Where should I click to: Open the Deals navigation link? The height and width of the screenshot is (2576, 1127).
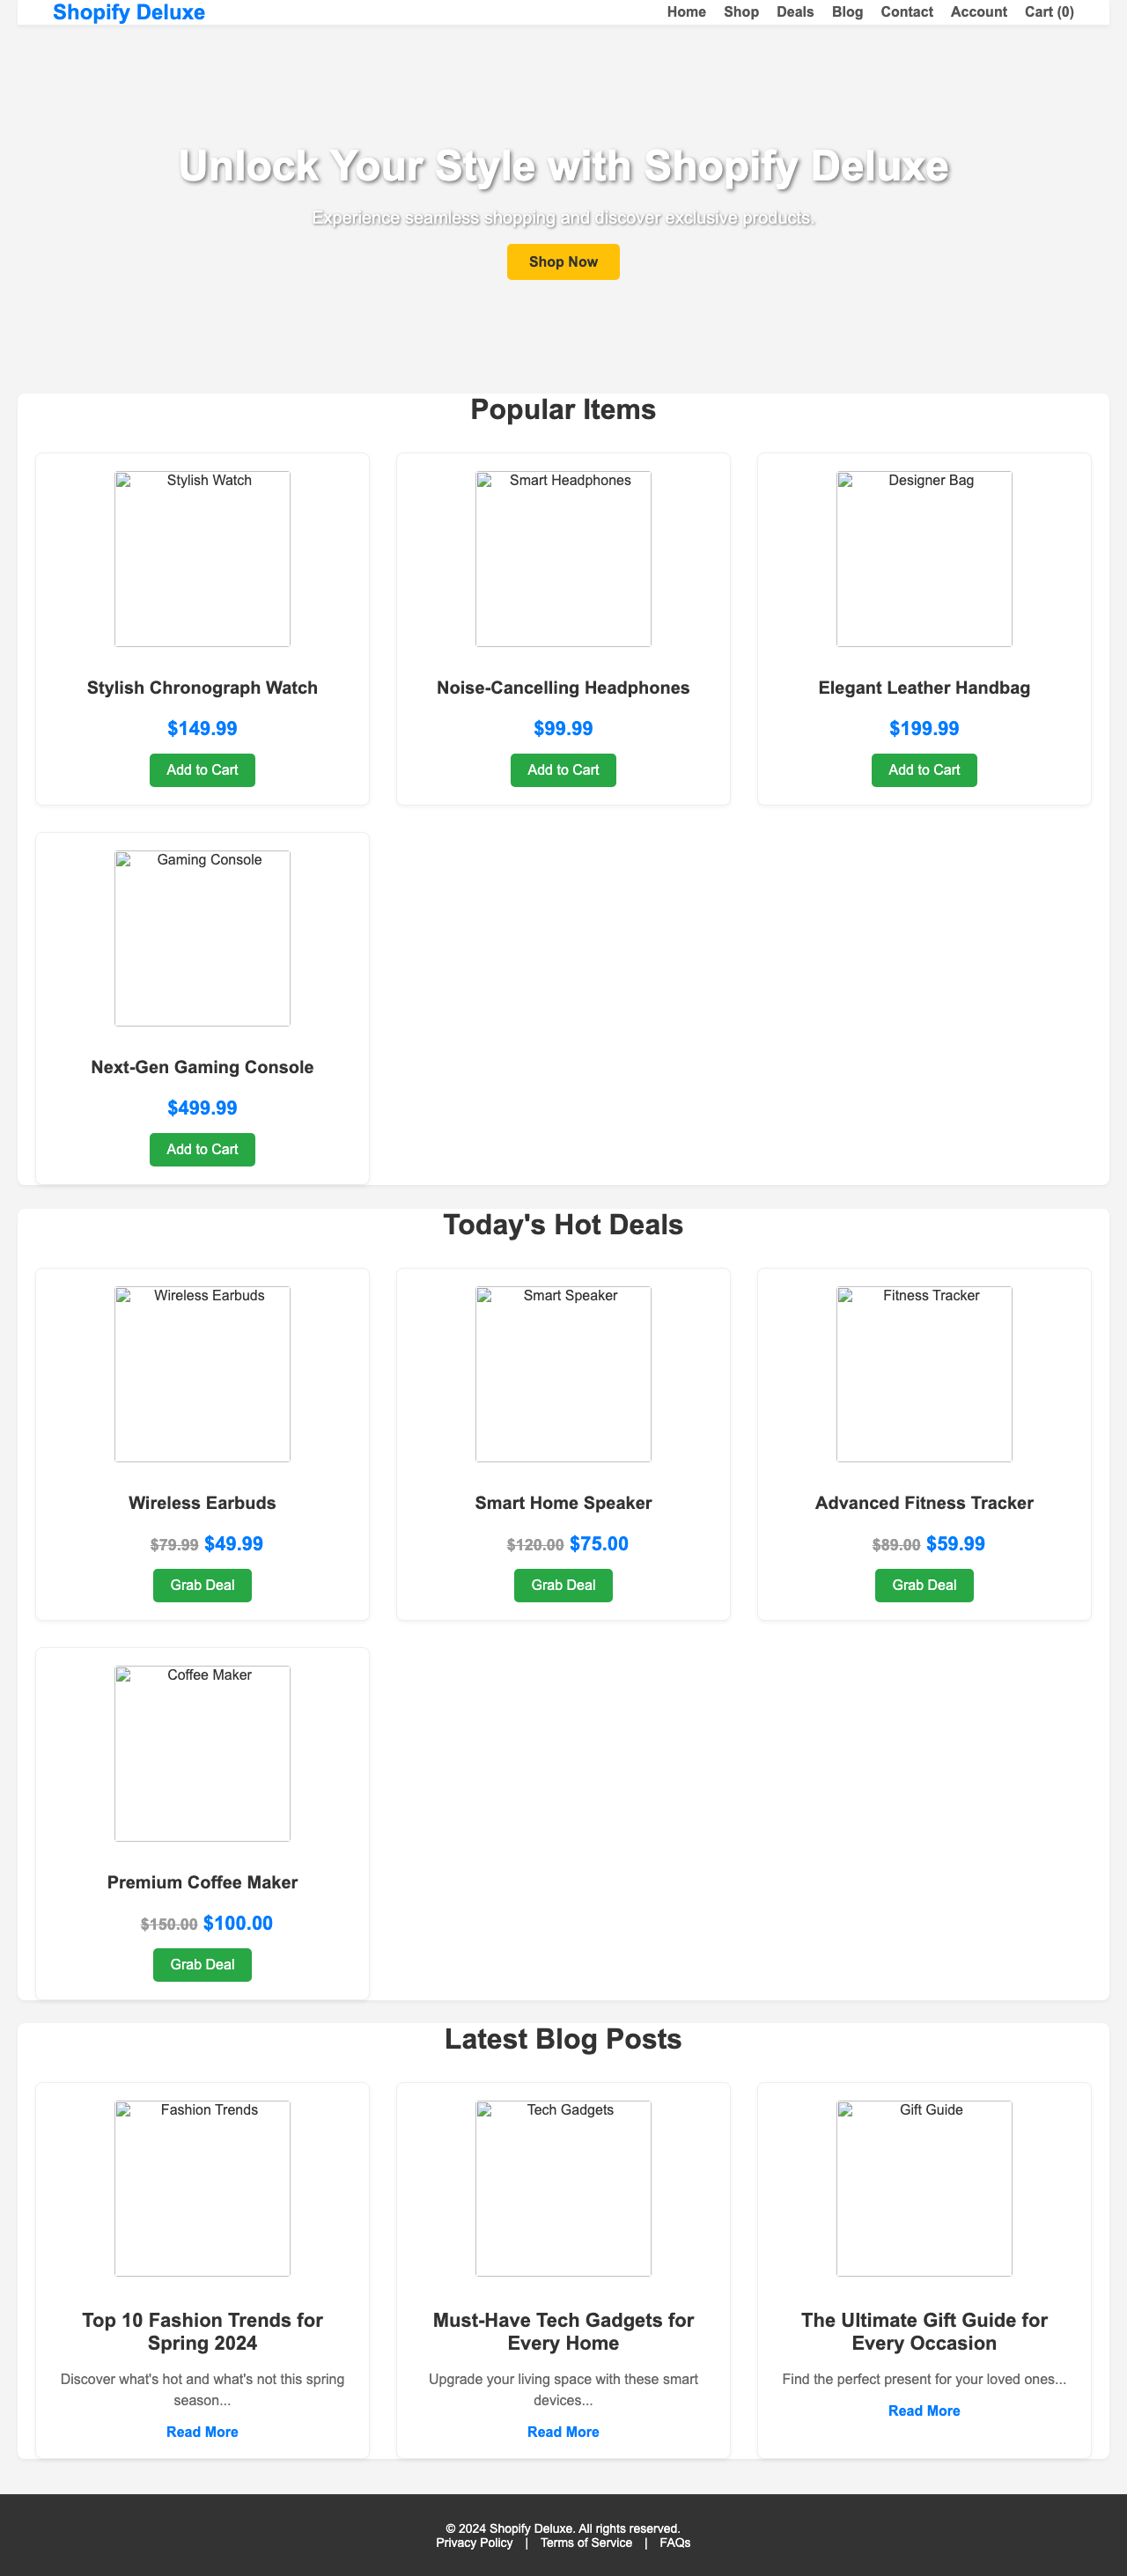(x=795, y=12)
